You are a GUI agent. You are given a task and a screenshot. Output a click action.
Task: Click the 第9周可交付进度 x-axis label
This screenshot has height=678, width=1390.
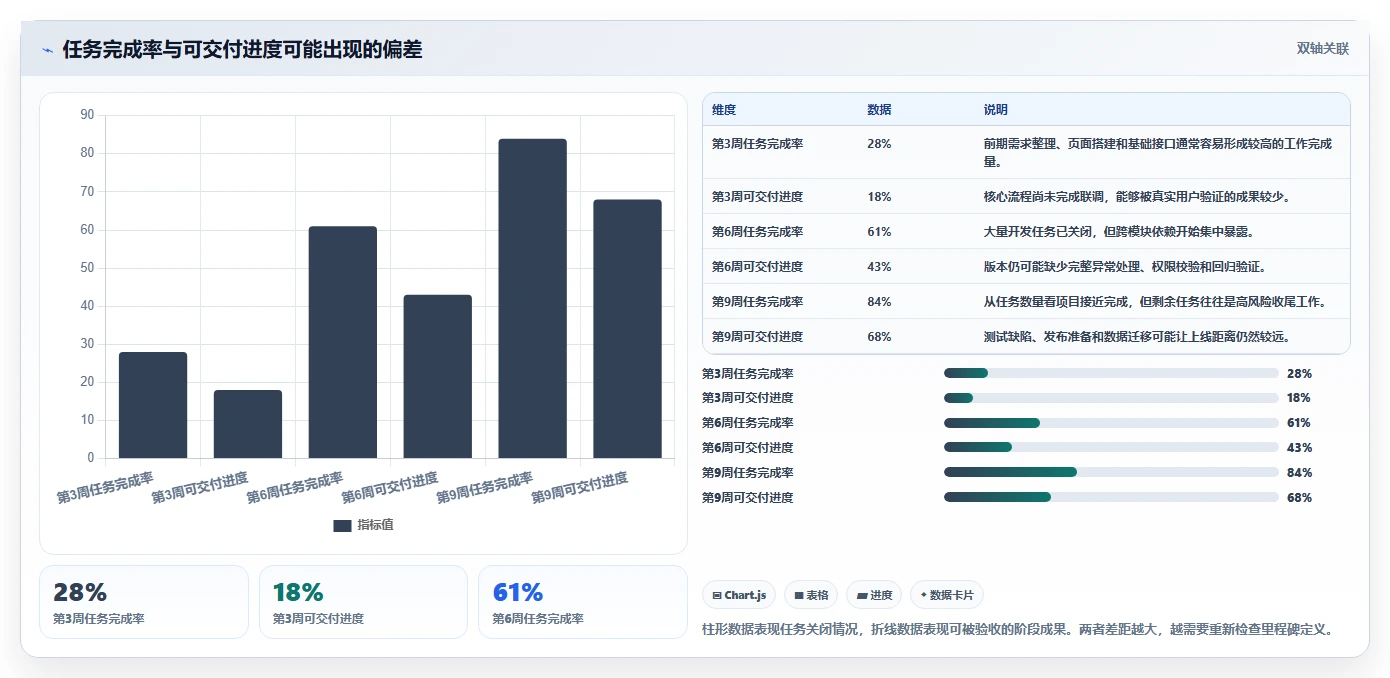(580, 487)
